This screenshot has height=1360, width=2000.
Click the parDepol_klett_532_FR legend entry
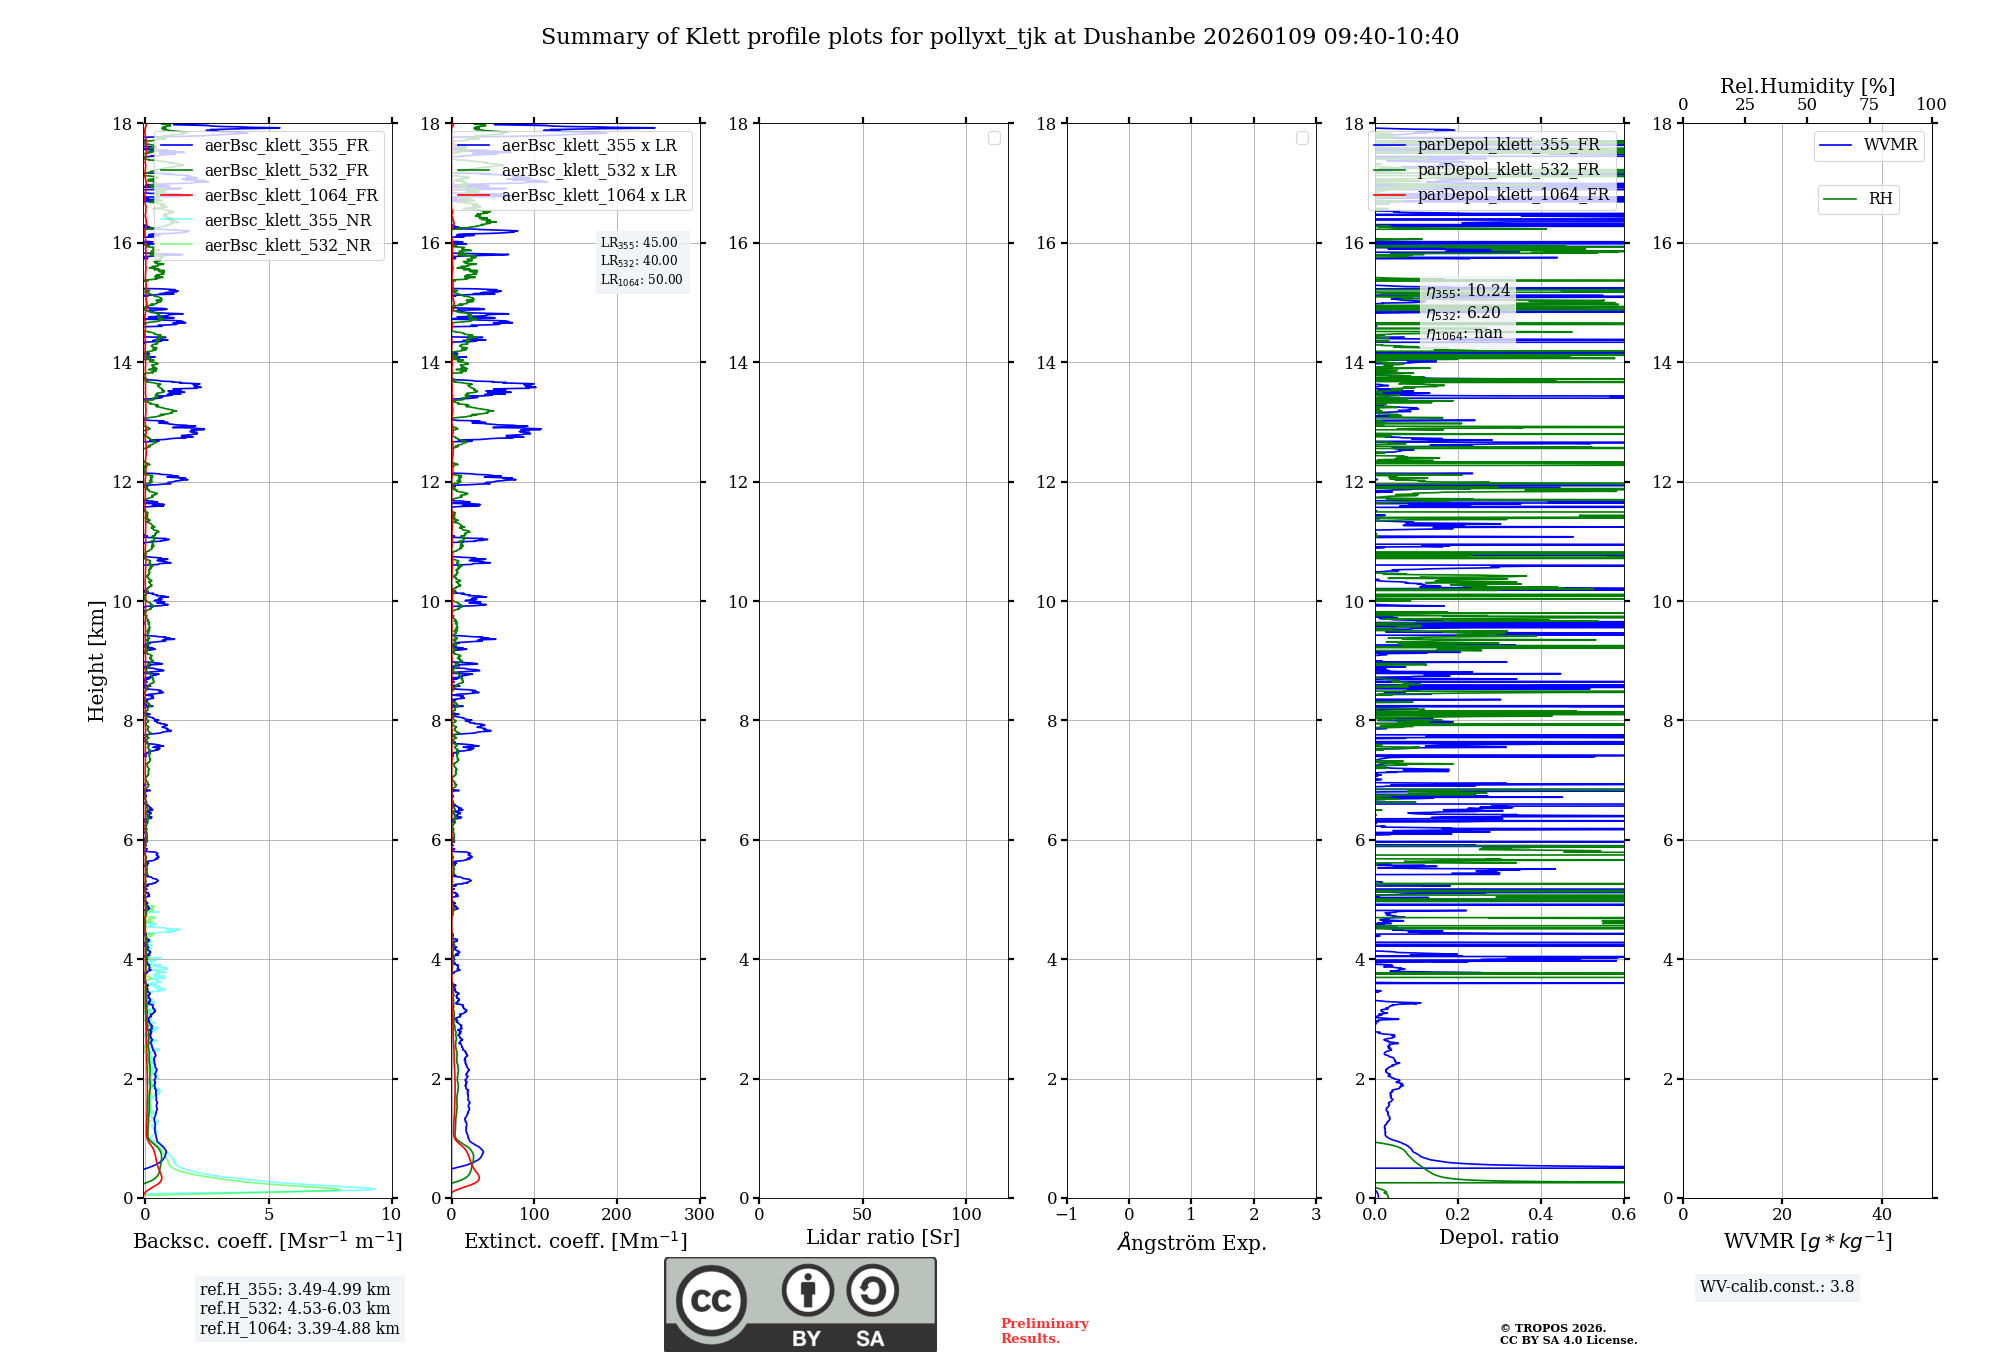point(1507,169)
